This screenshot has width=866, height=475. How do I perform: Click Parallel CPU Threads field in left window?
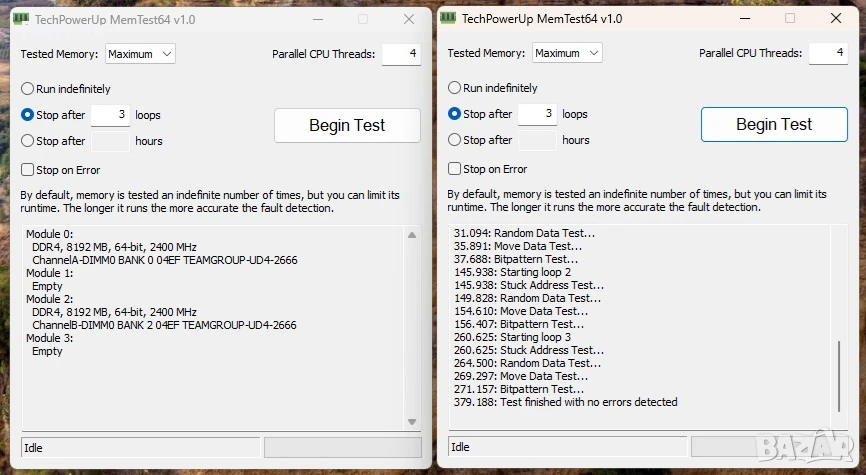click(401, 54)
